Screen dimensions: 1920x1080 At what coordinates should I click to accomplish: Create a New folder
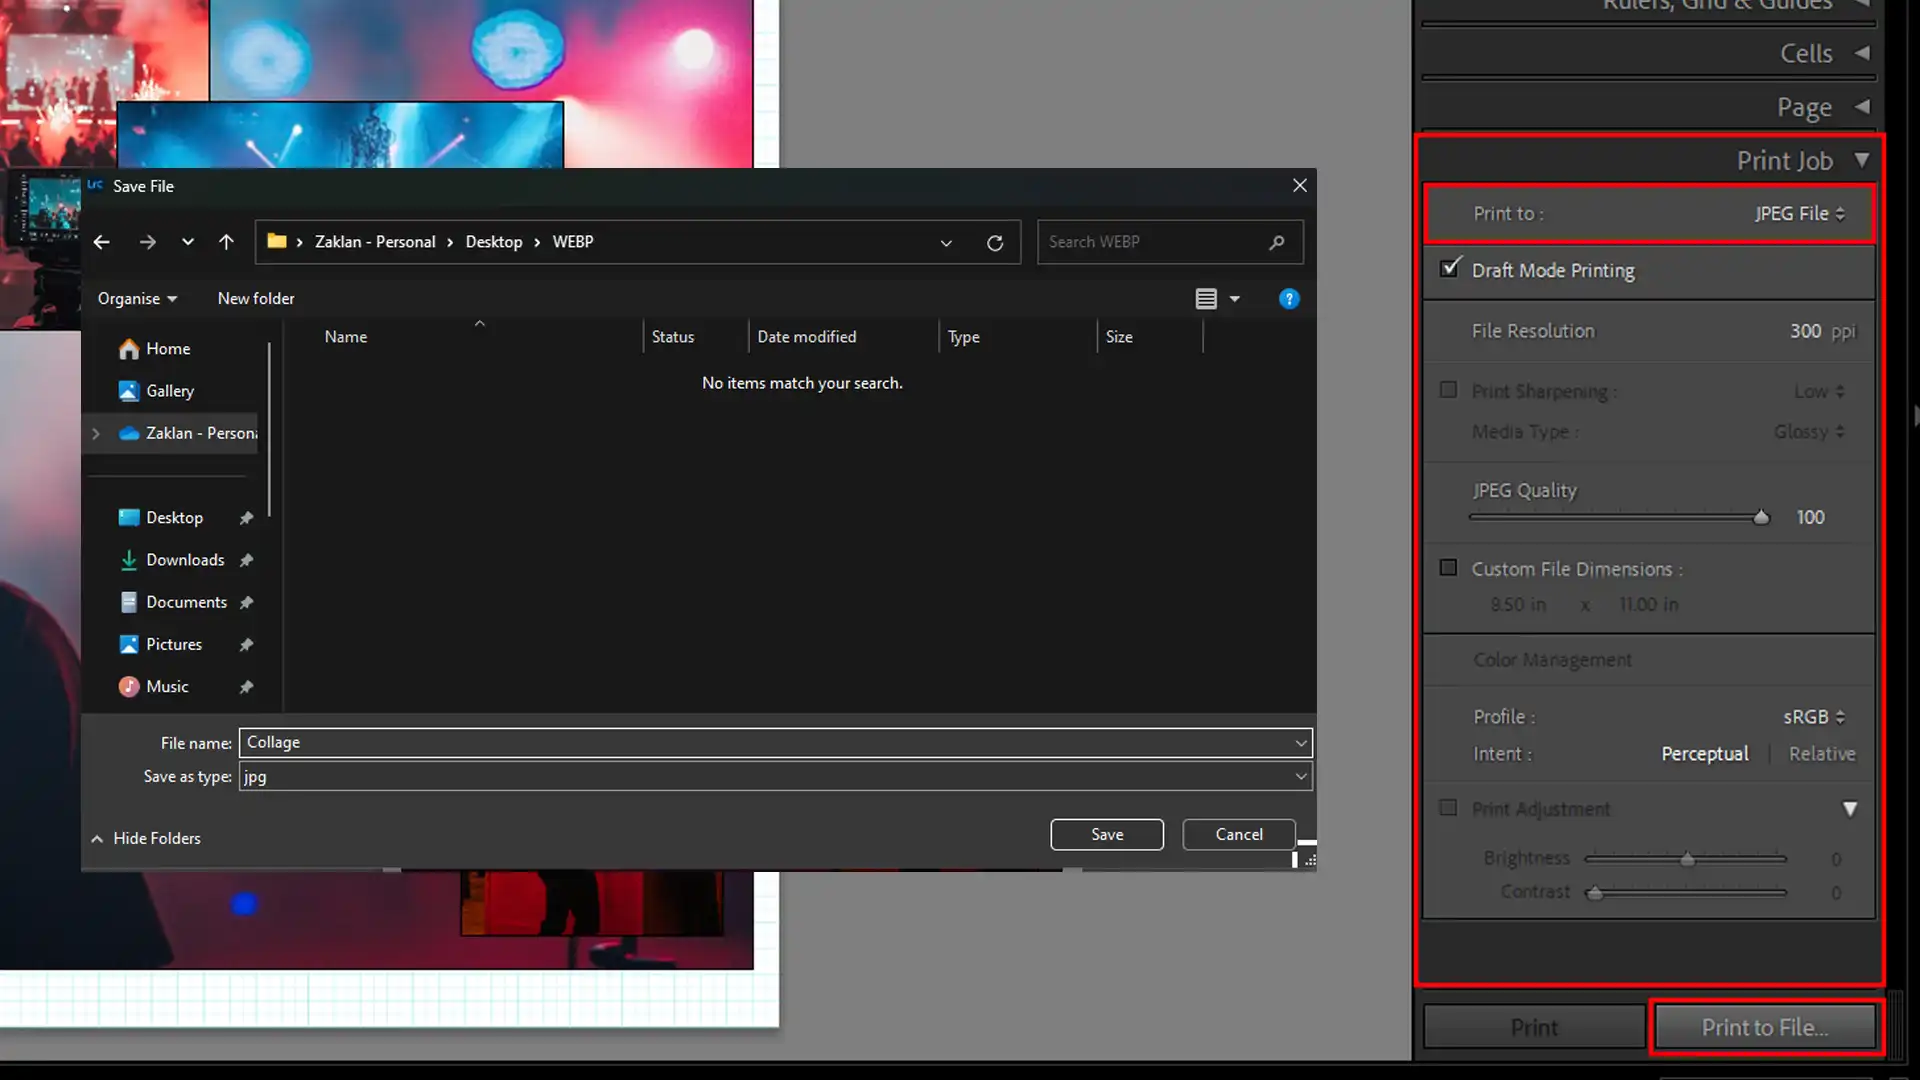coord(256,299)
